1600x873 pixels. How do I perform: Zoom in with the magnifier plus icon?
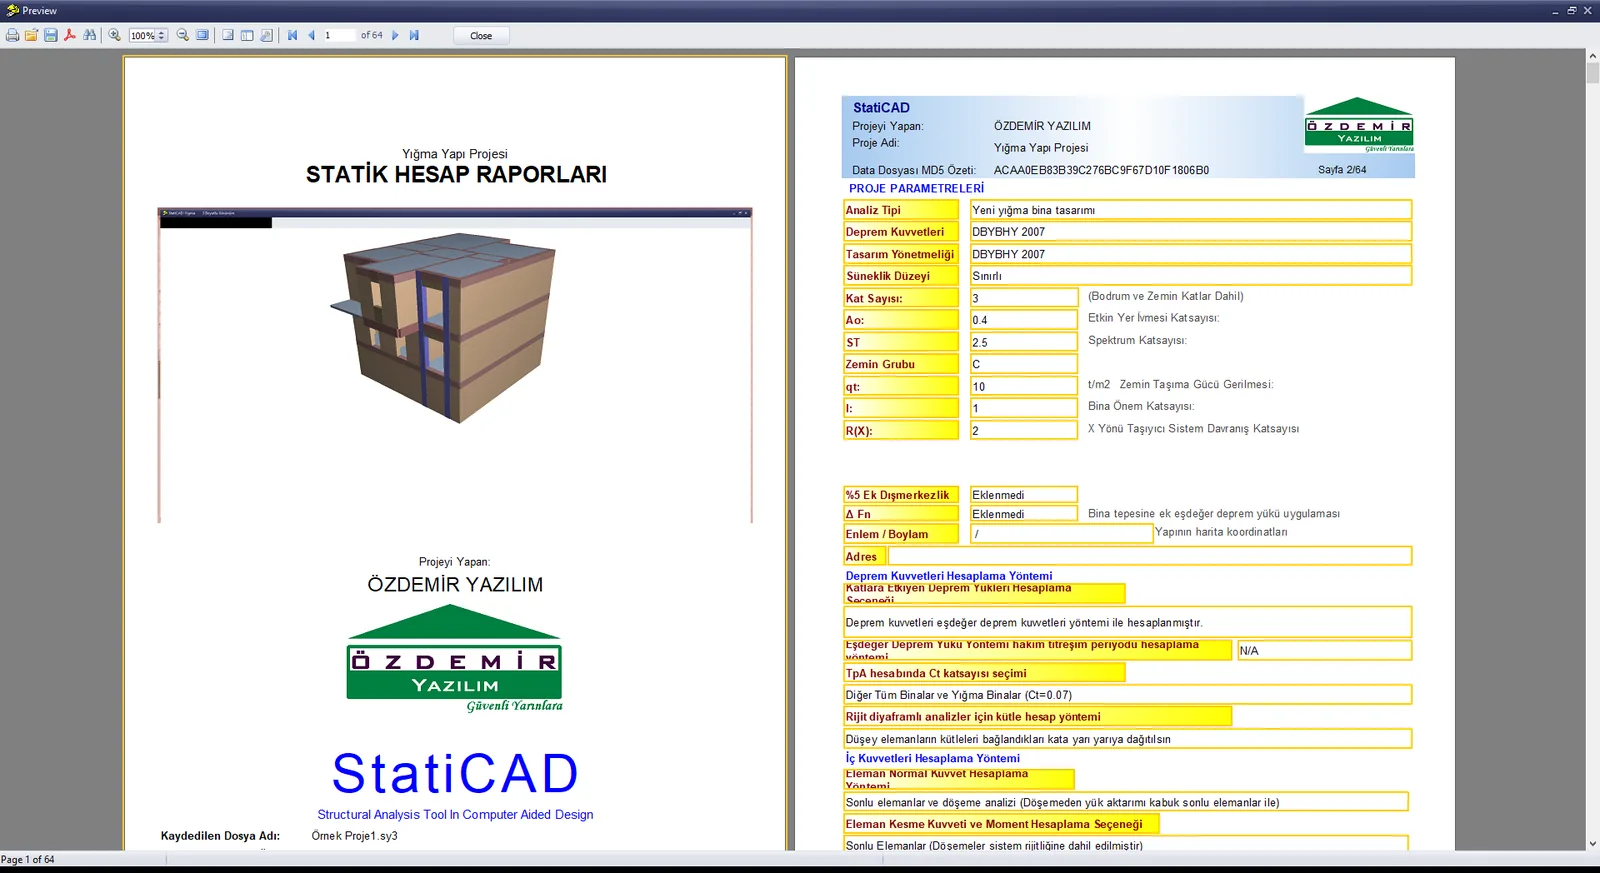coord(115,35)
